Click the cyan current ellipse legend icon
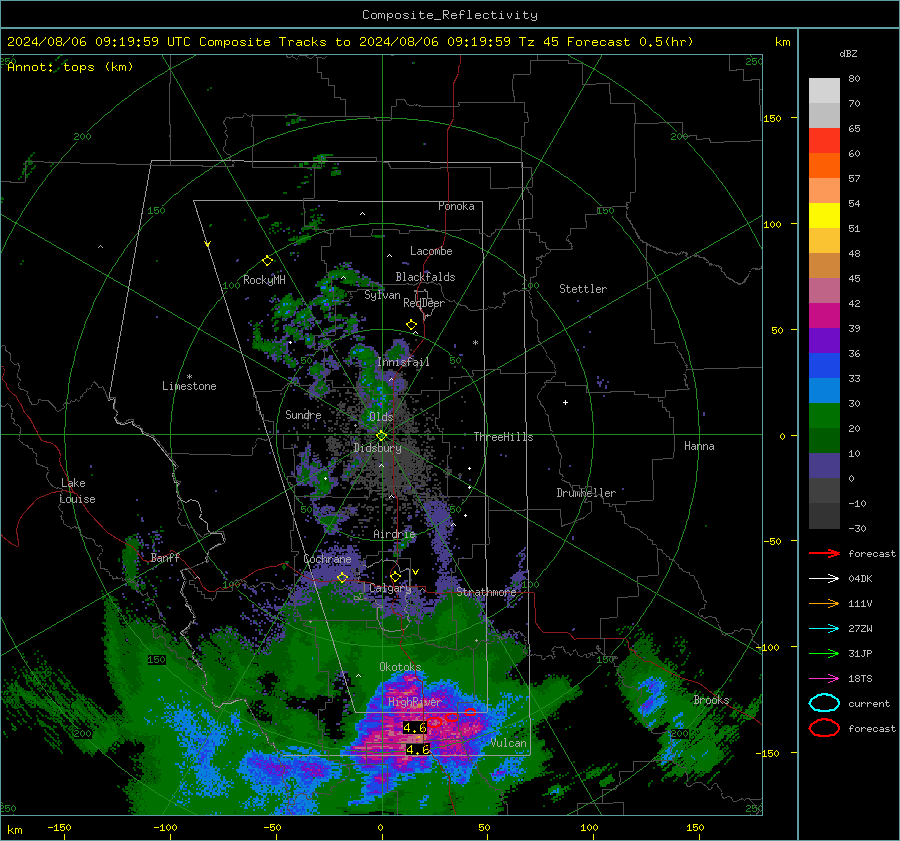900x841 pixels. (x=824, y=703)
